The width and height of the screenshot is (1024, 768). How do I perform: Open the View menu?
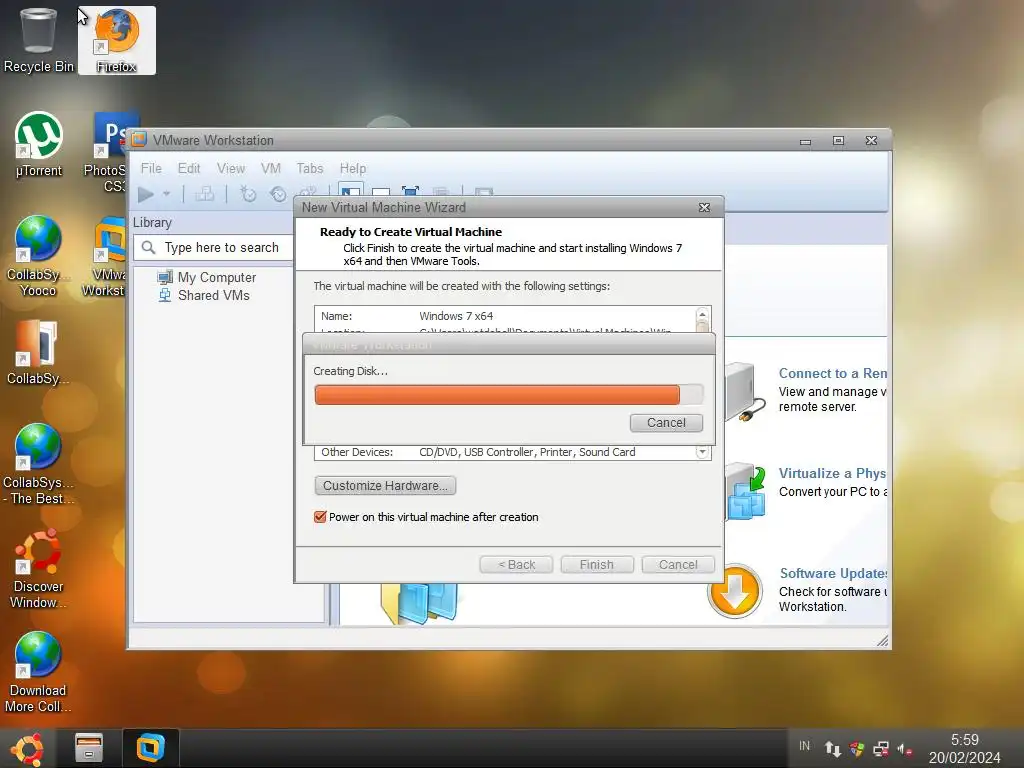[231, 168]
